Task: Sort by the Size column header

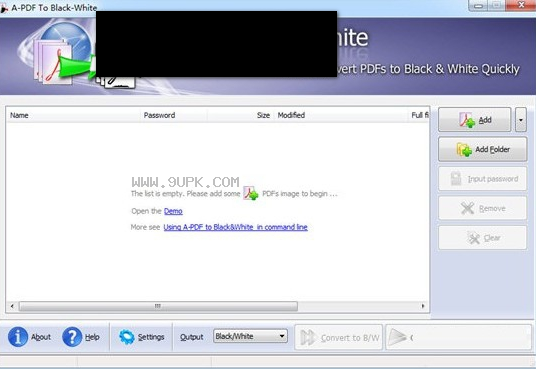Action: coord(240,115)
